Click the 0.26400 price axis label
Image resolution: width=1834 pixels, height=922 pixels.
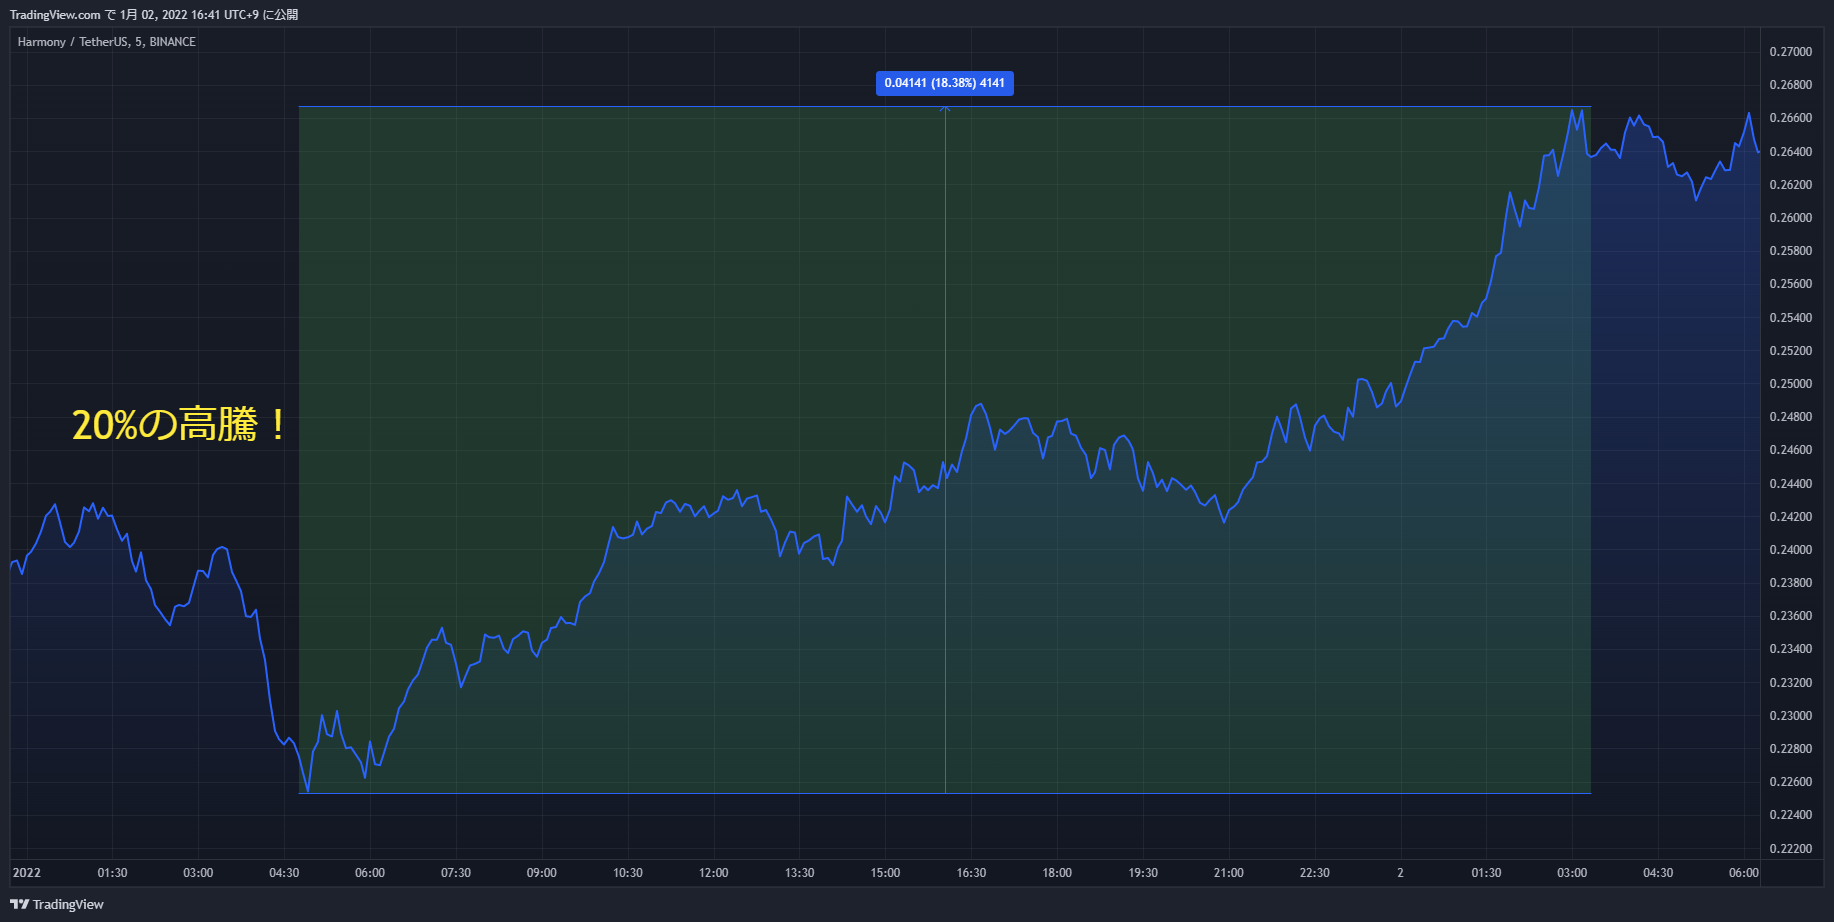point(1791,152)
